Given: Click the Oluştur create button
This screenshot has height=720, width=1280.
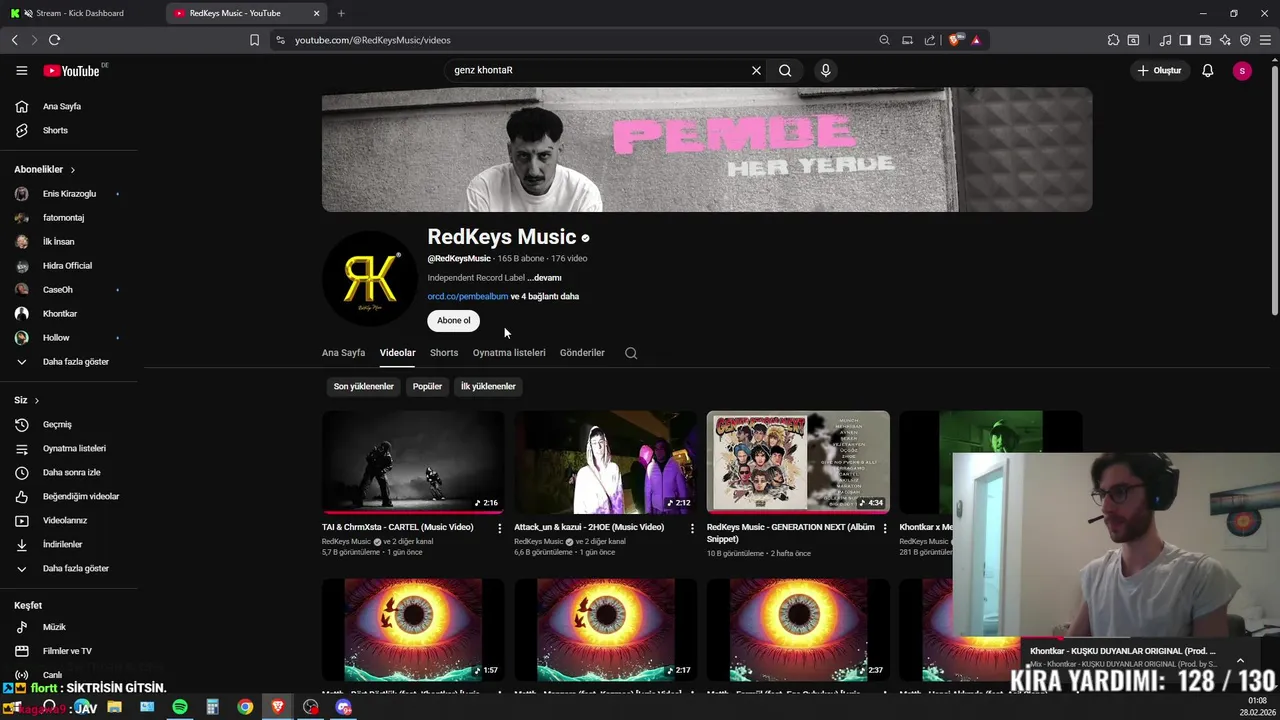Looking at the screenshot, I should coord(1159,70).
